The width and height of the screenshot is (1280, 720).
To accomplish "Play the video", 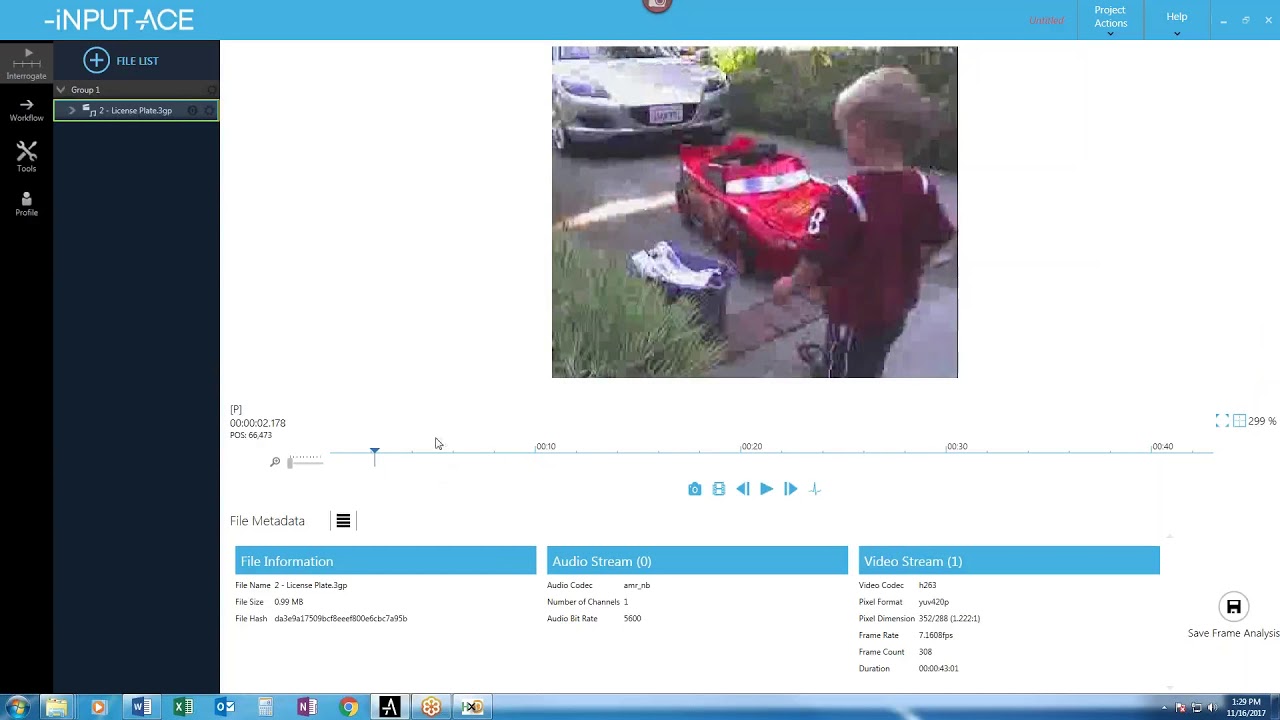I will (x=766, y=489).
